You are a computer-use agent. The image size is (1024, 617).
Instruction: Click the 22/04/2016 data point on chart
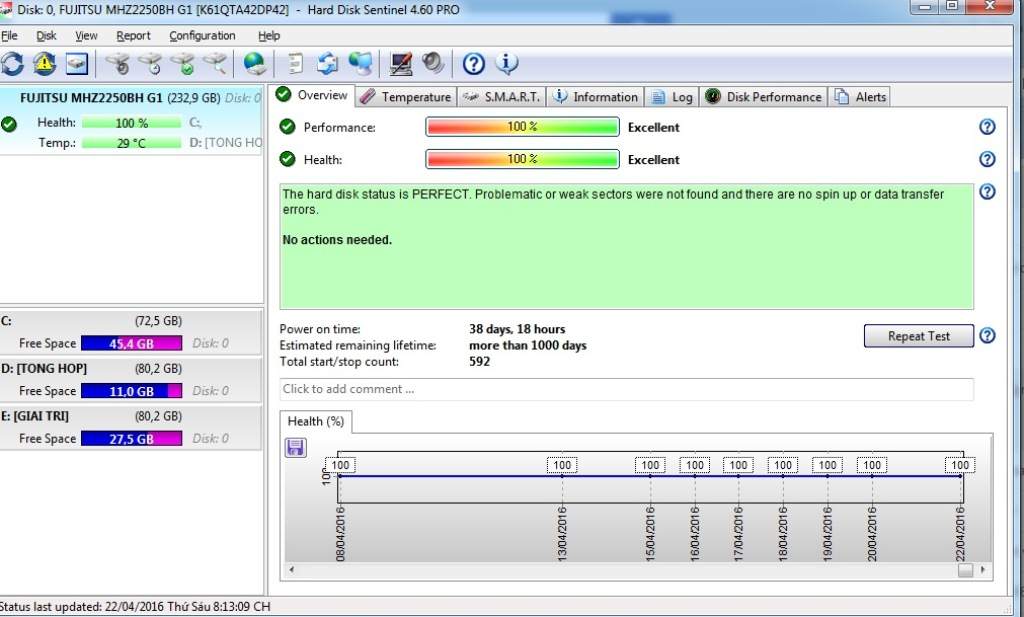(960, 476)
